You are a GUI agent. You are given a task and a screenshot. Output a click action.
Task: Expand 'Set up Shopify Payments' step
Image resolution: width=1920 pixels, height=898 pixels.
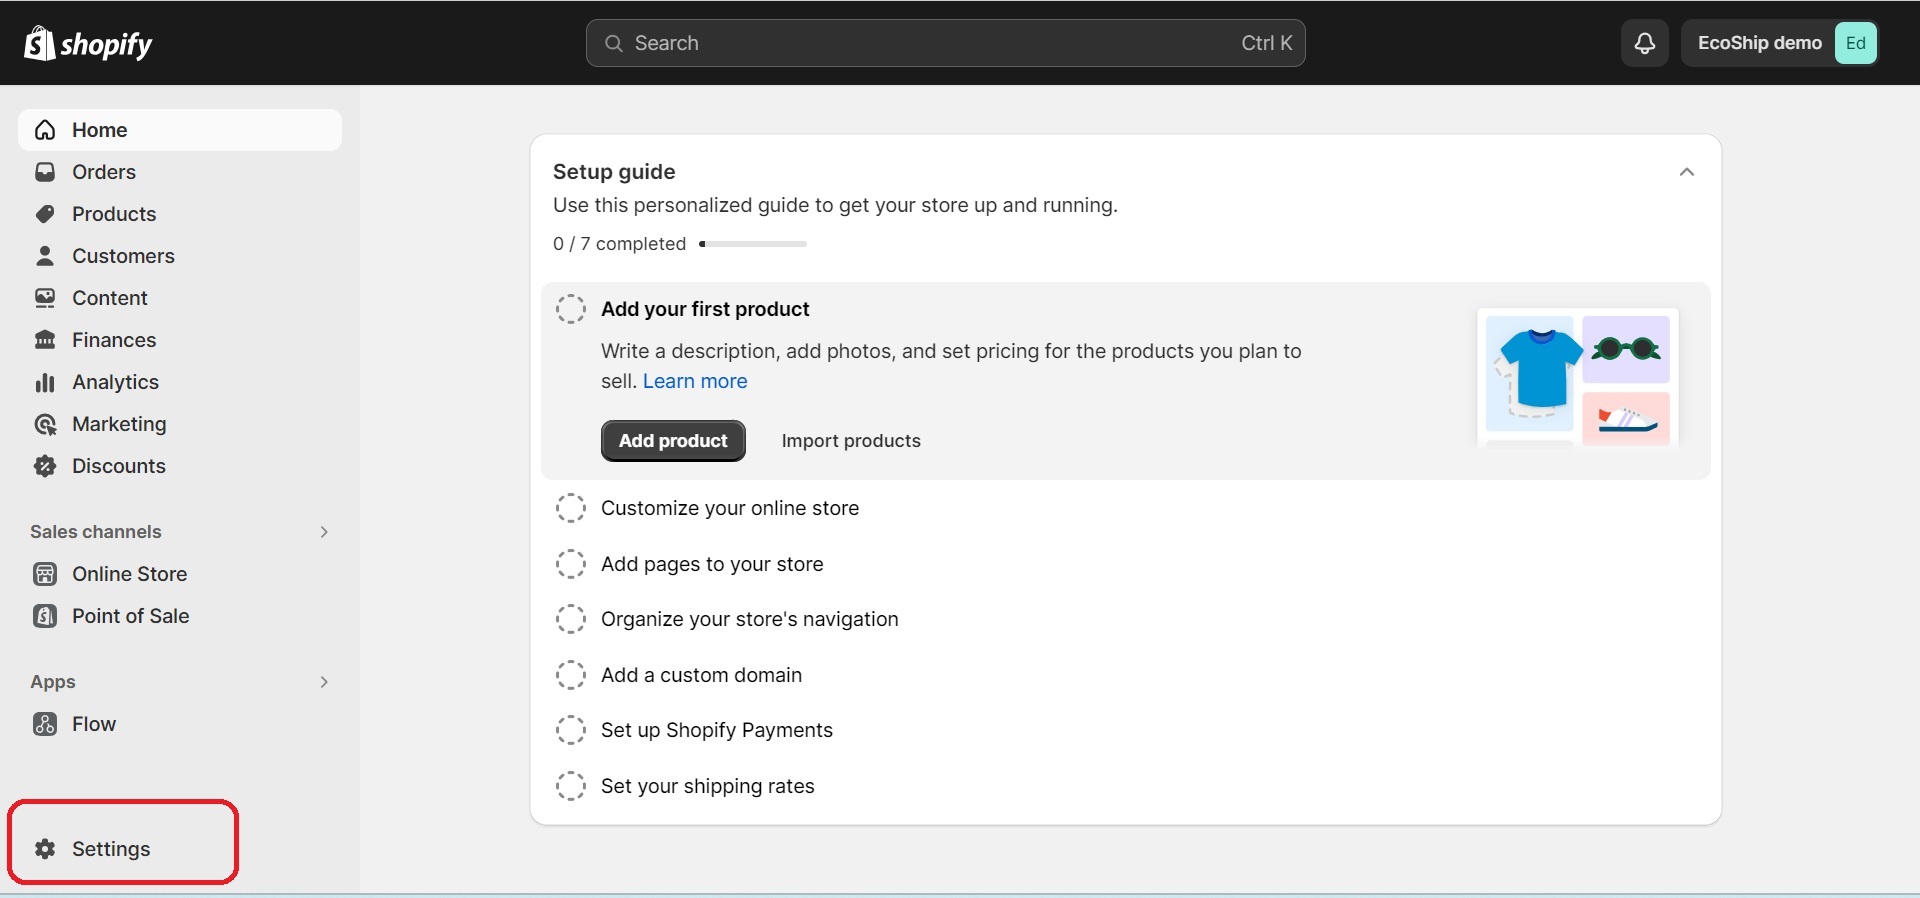click(x=717, y=730)
